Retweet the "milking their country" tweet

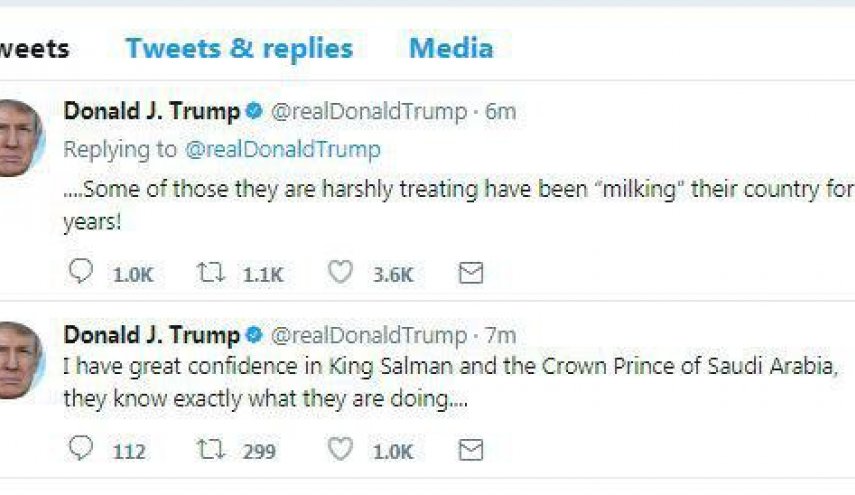point(211,272)
